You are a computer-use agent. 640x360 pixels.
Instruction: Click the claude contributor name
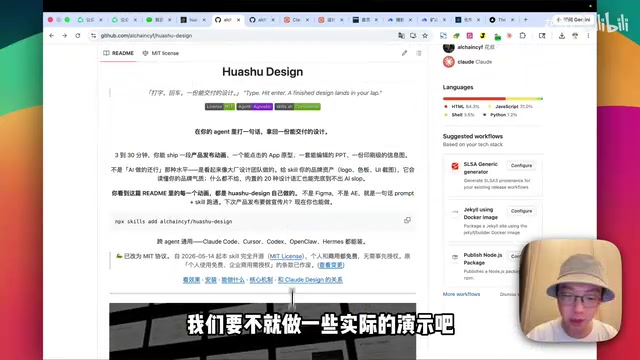pos(466,62)
